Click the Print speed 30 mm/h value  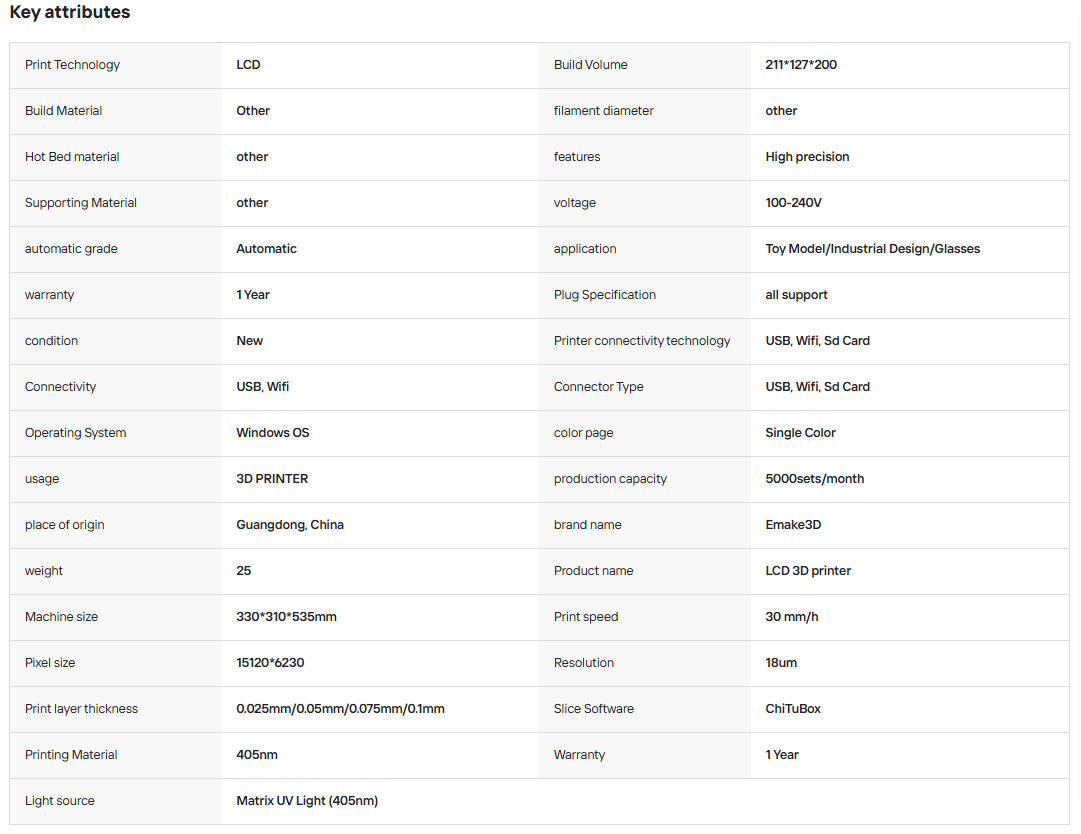pos(792,617)
